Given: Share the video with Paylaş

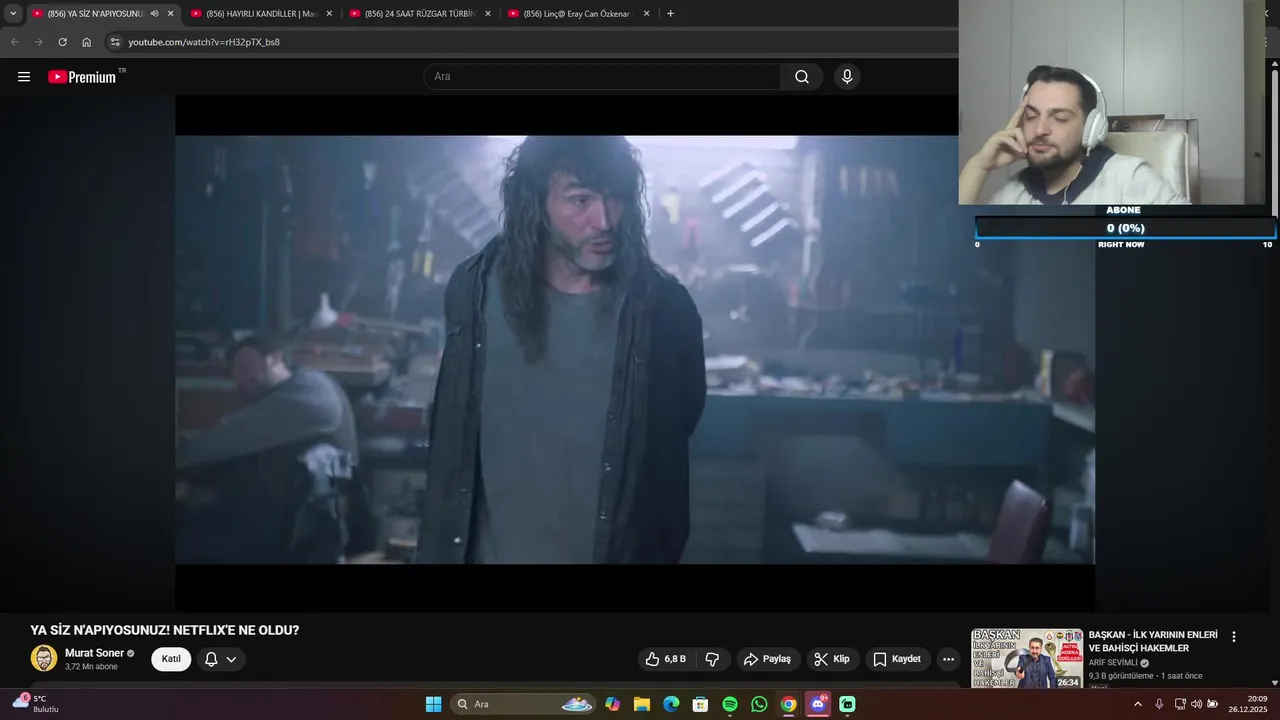Looking at the screenshot, I should [x=767, y=659].
